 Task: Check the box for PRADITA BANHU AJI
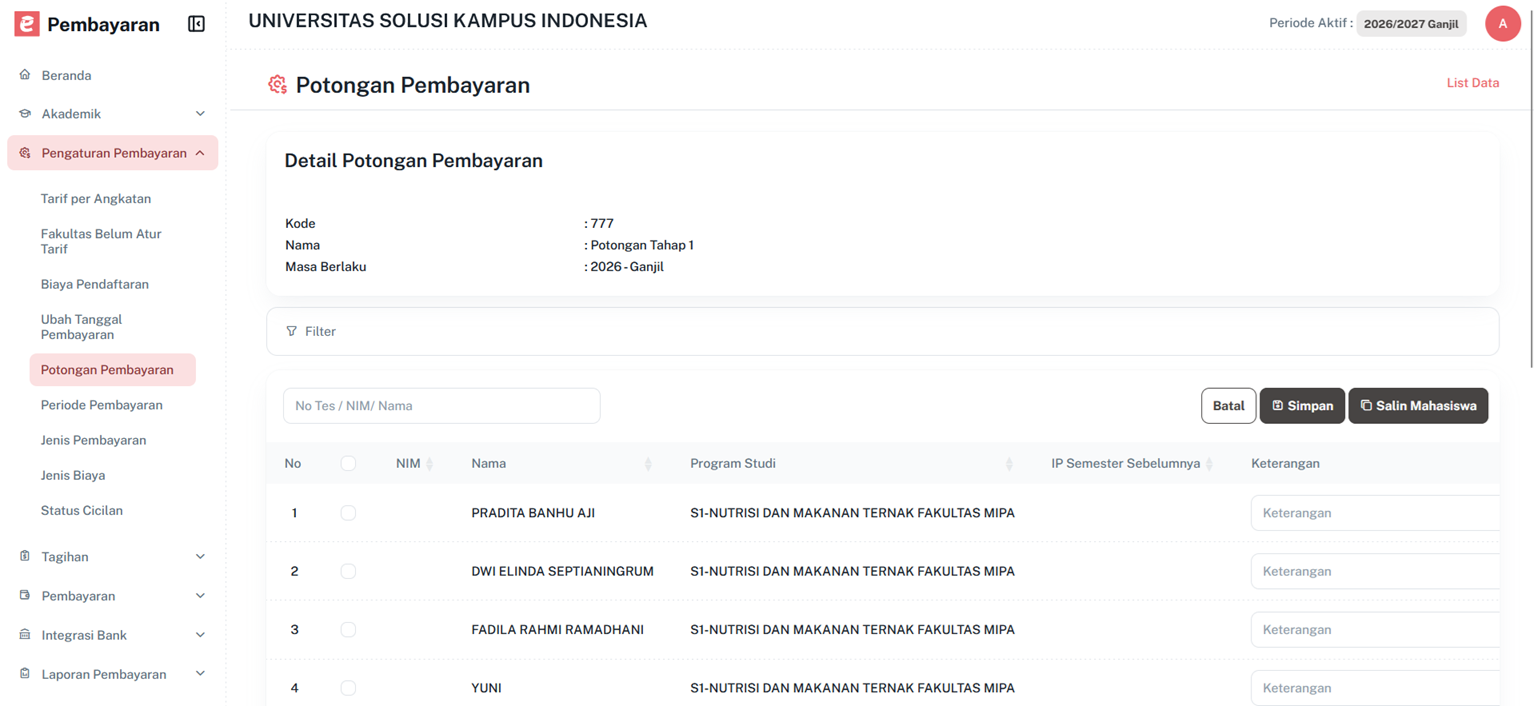[348, 513]
